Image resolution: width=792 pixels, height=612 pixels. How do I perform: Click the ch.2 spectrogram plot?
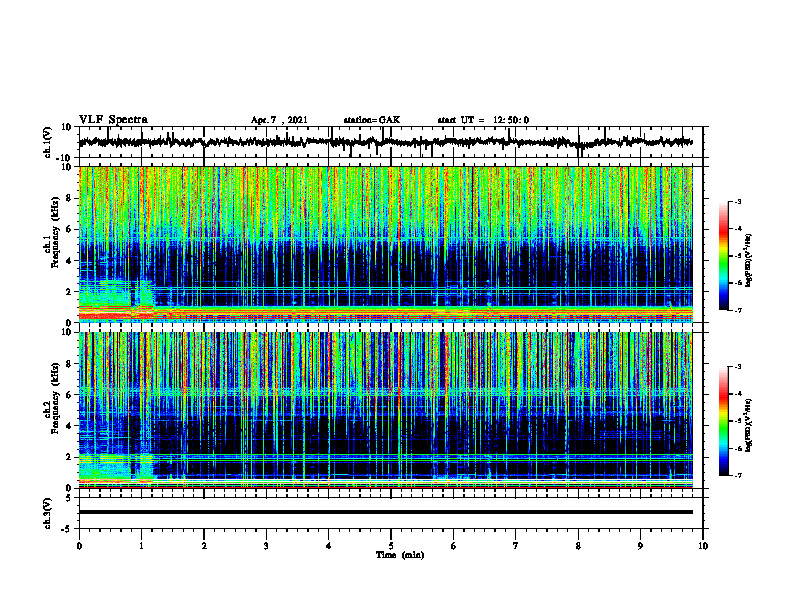click(386, 410)
